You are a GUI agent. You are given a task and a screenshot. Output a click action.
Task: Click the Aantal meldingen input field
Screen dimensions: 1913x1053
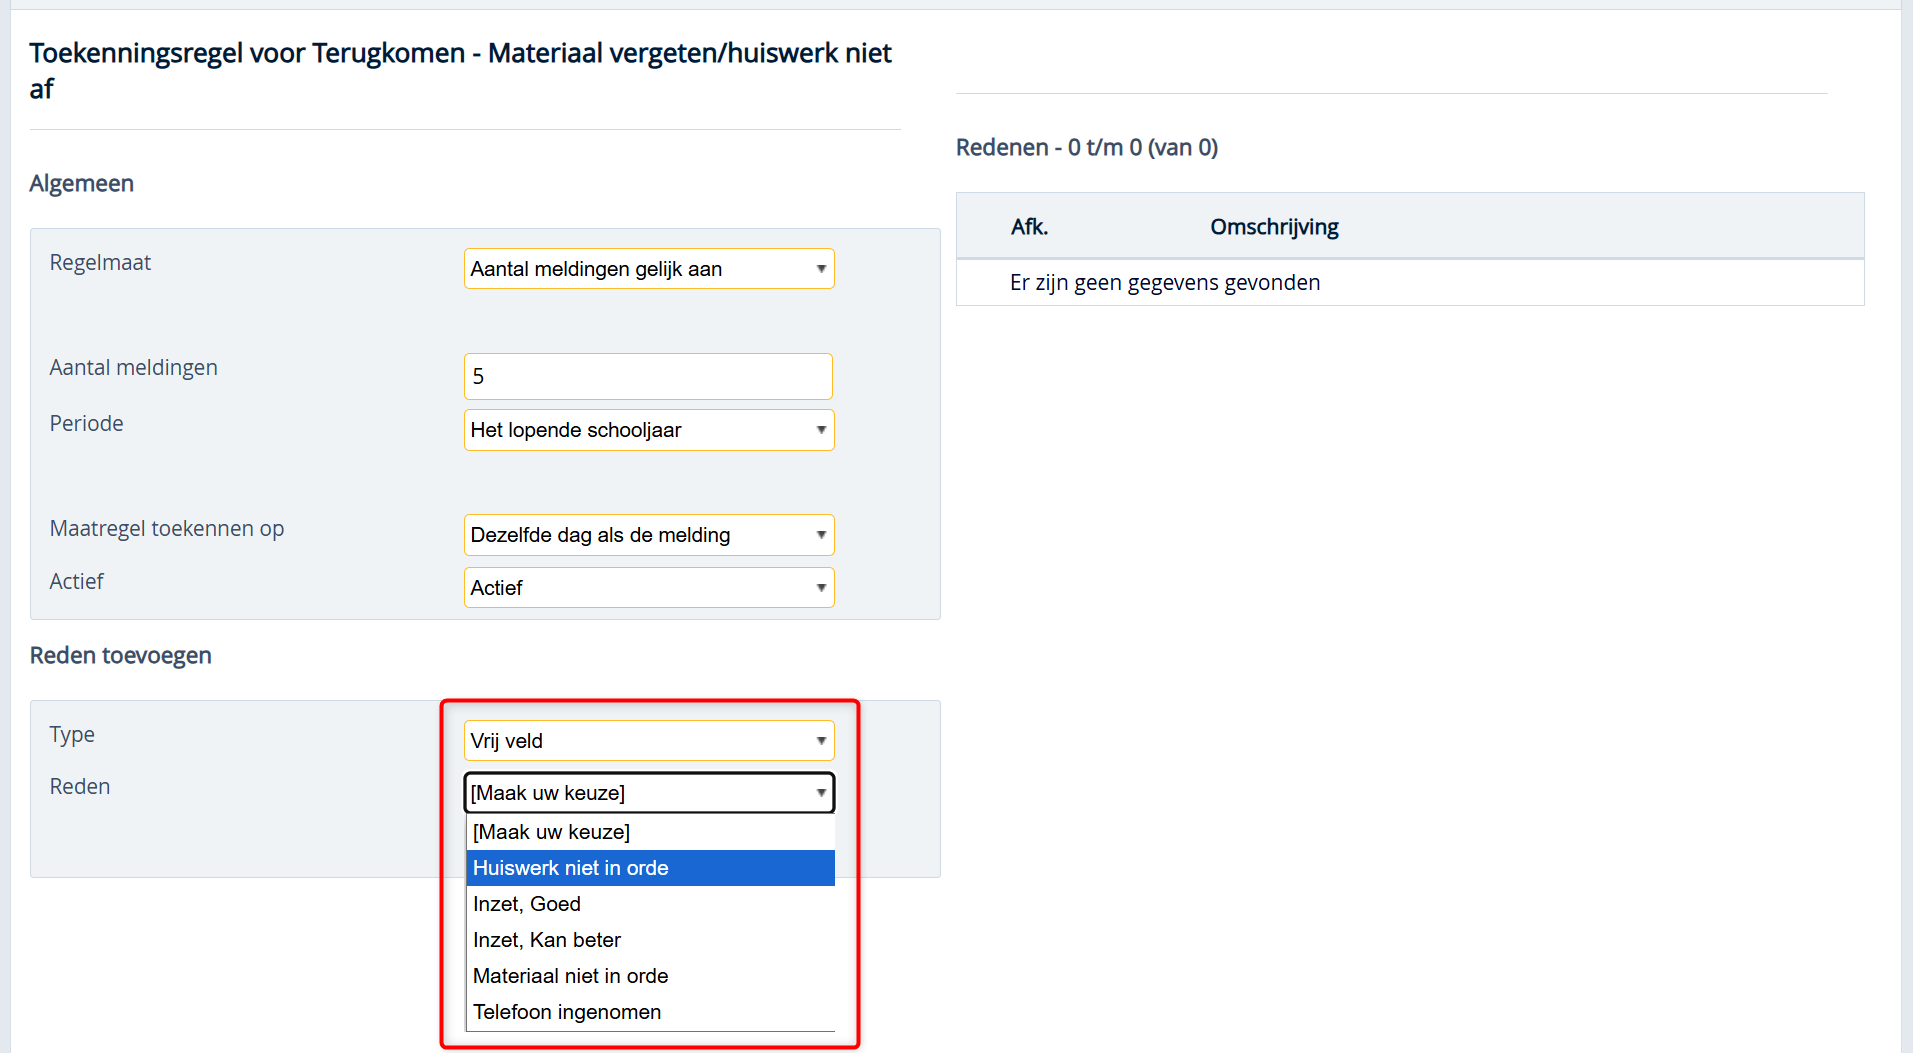click(648, 377)
